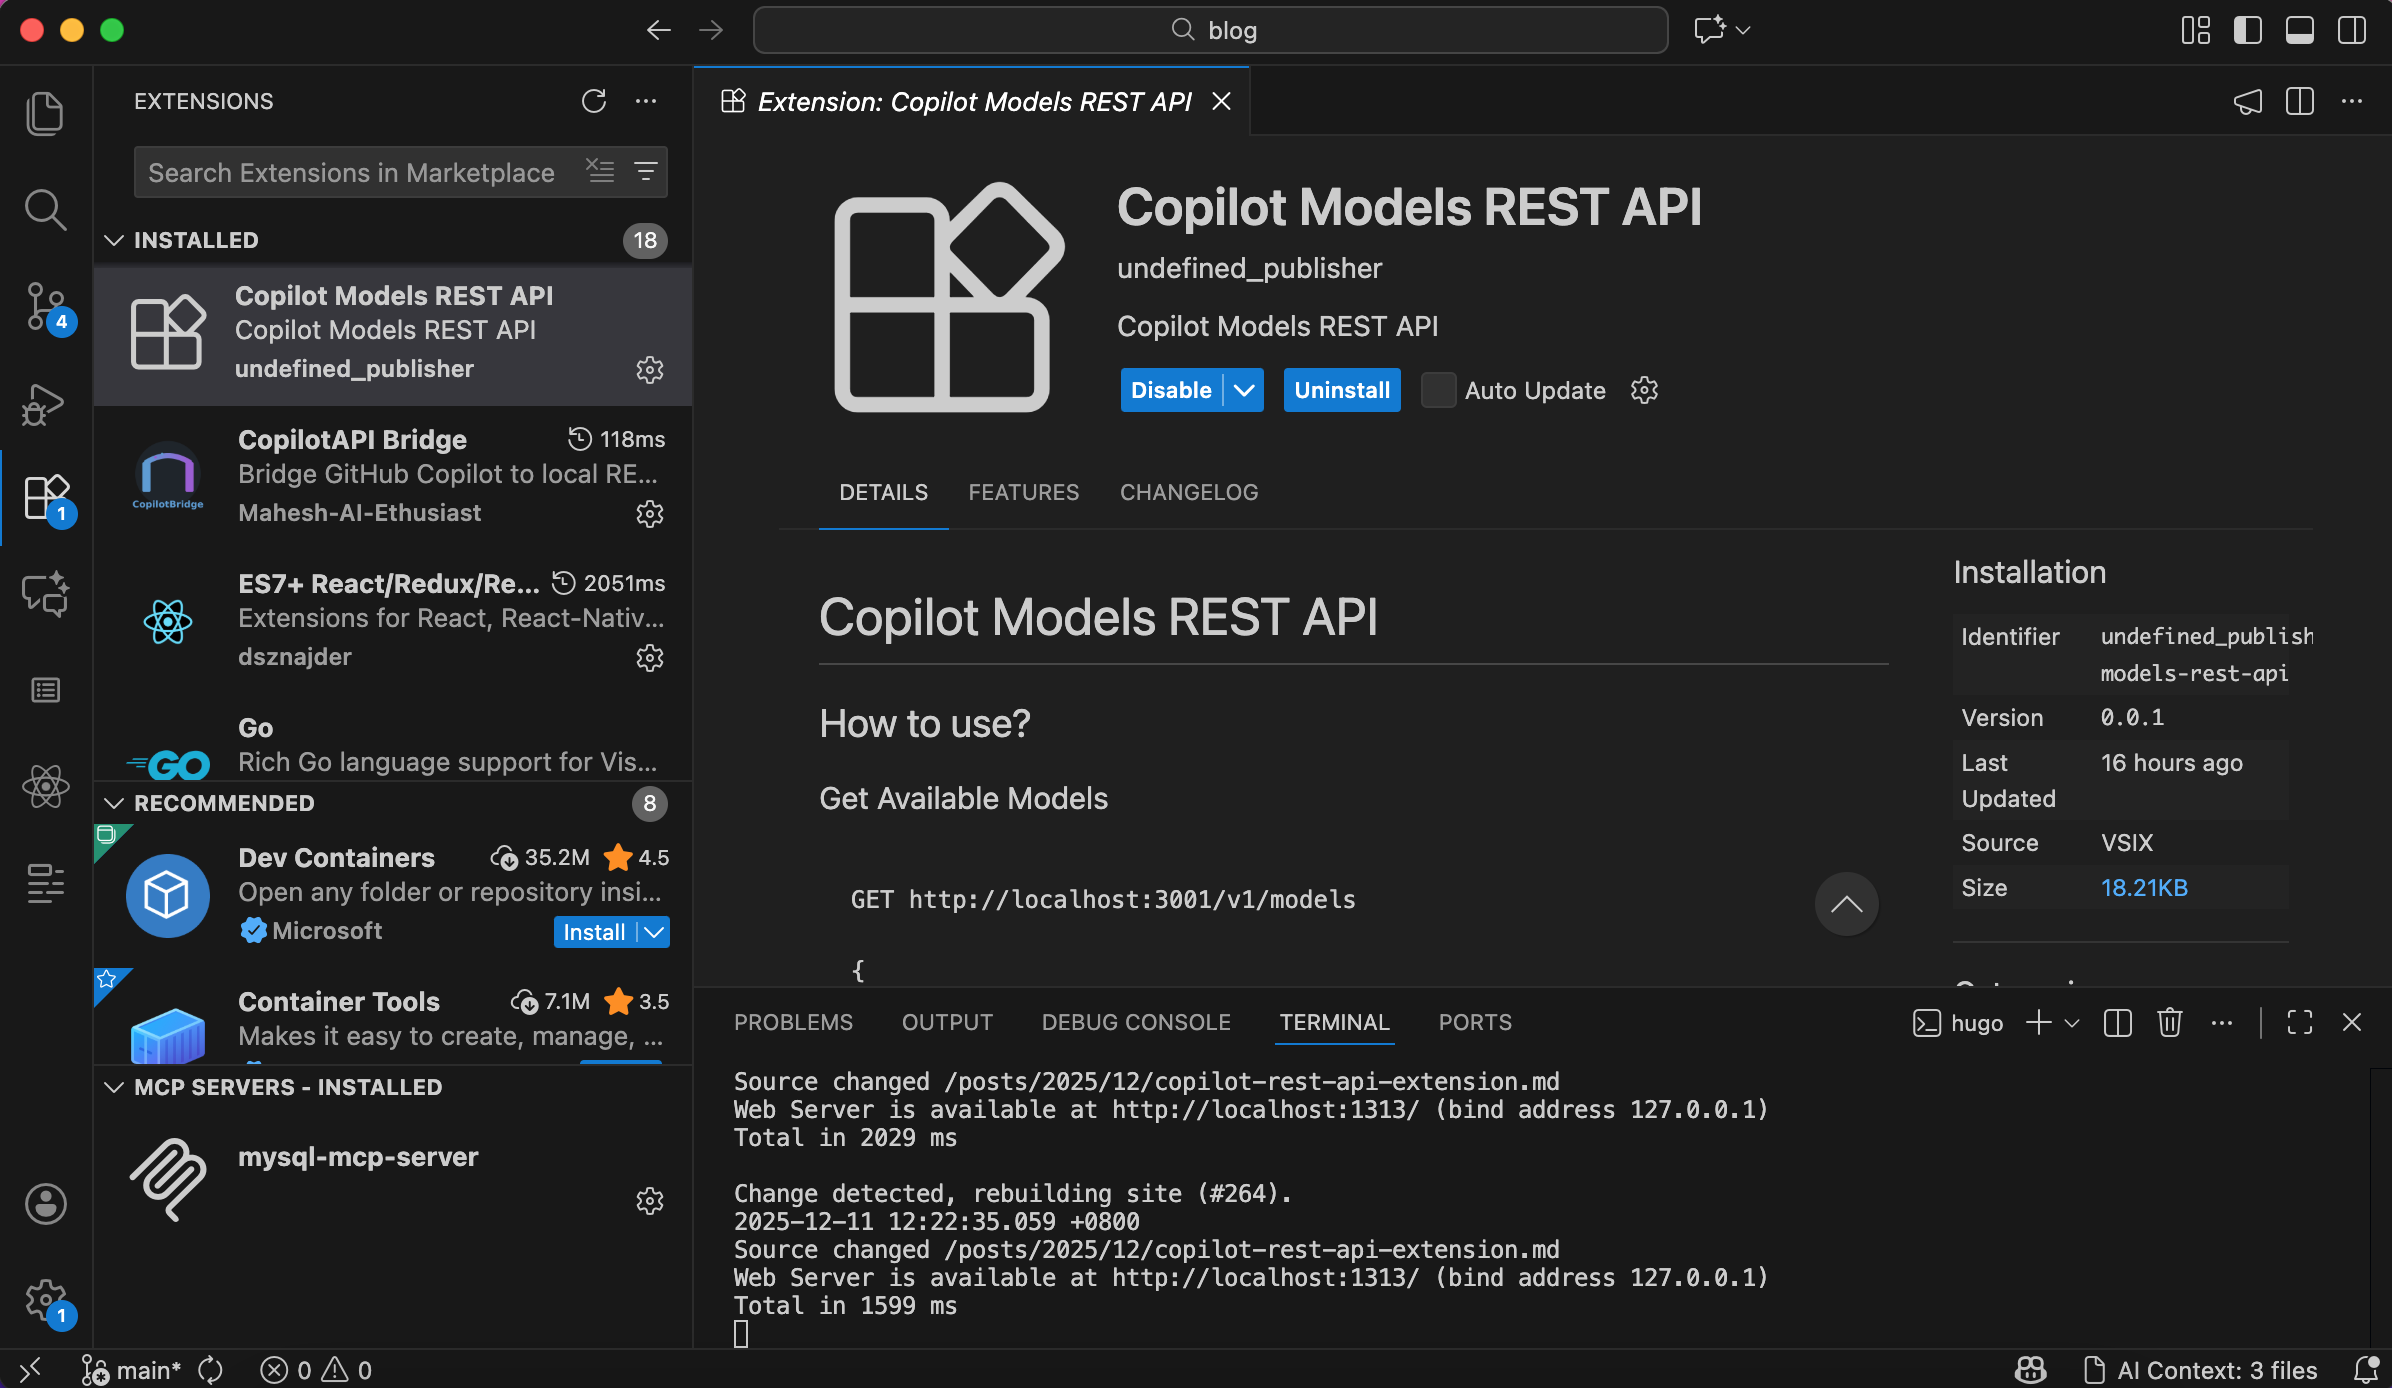The image size is (2392, 1388).
Task: Click the filter extensions icon in search box
Action: (646, 172)
